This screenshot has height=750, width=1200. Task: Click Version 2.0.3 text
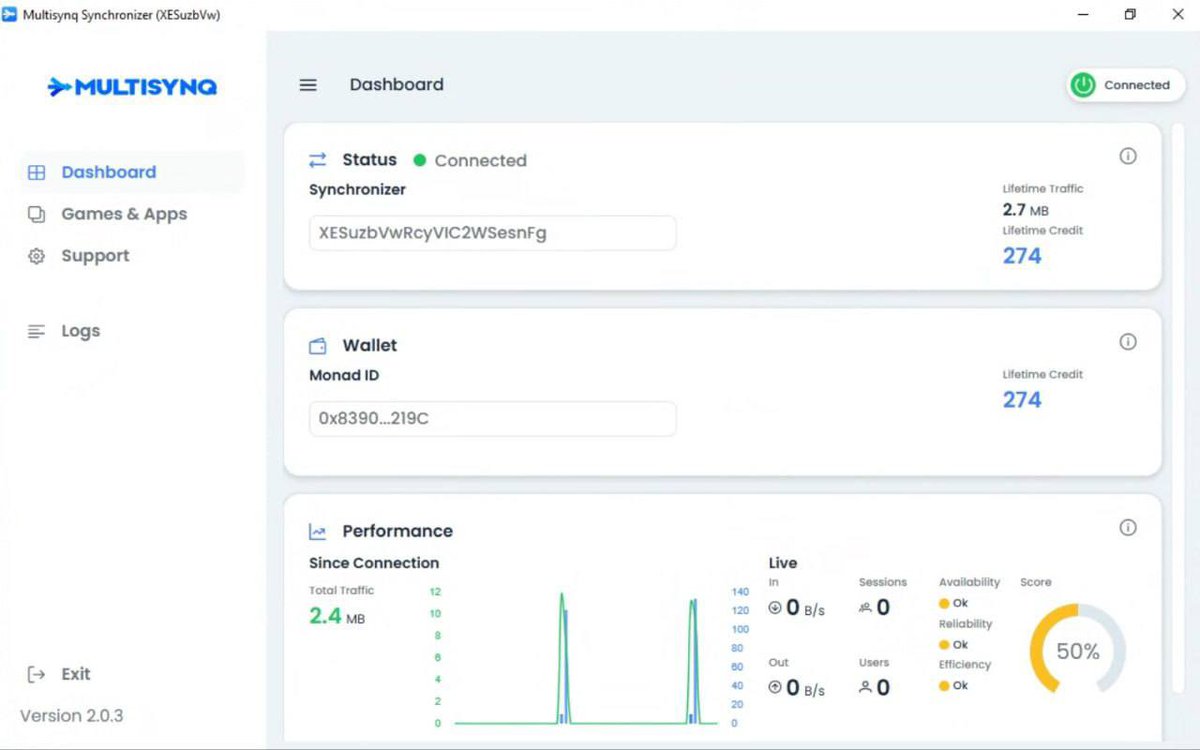(72, 715)
